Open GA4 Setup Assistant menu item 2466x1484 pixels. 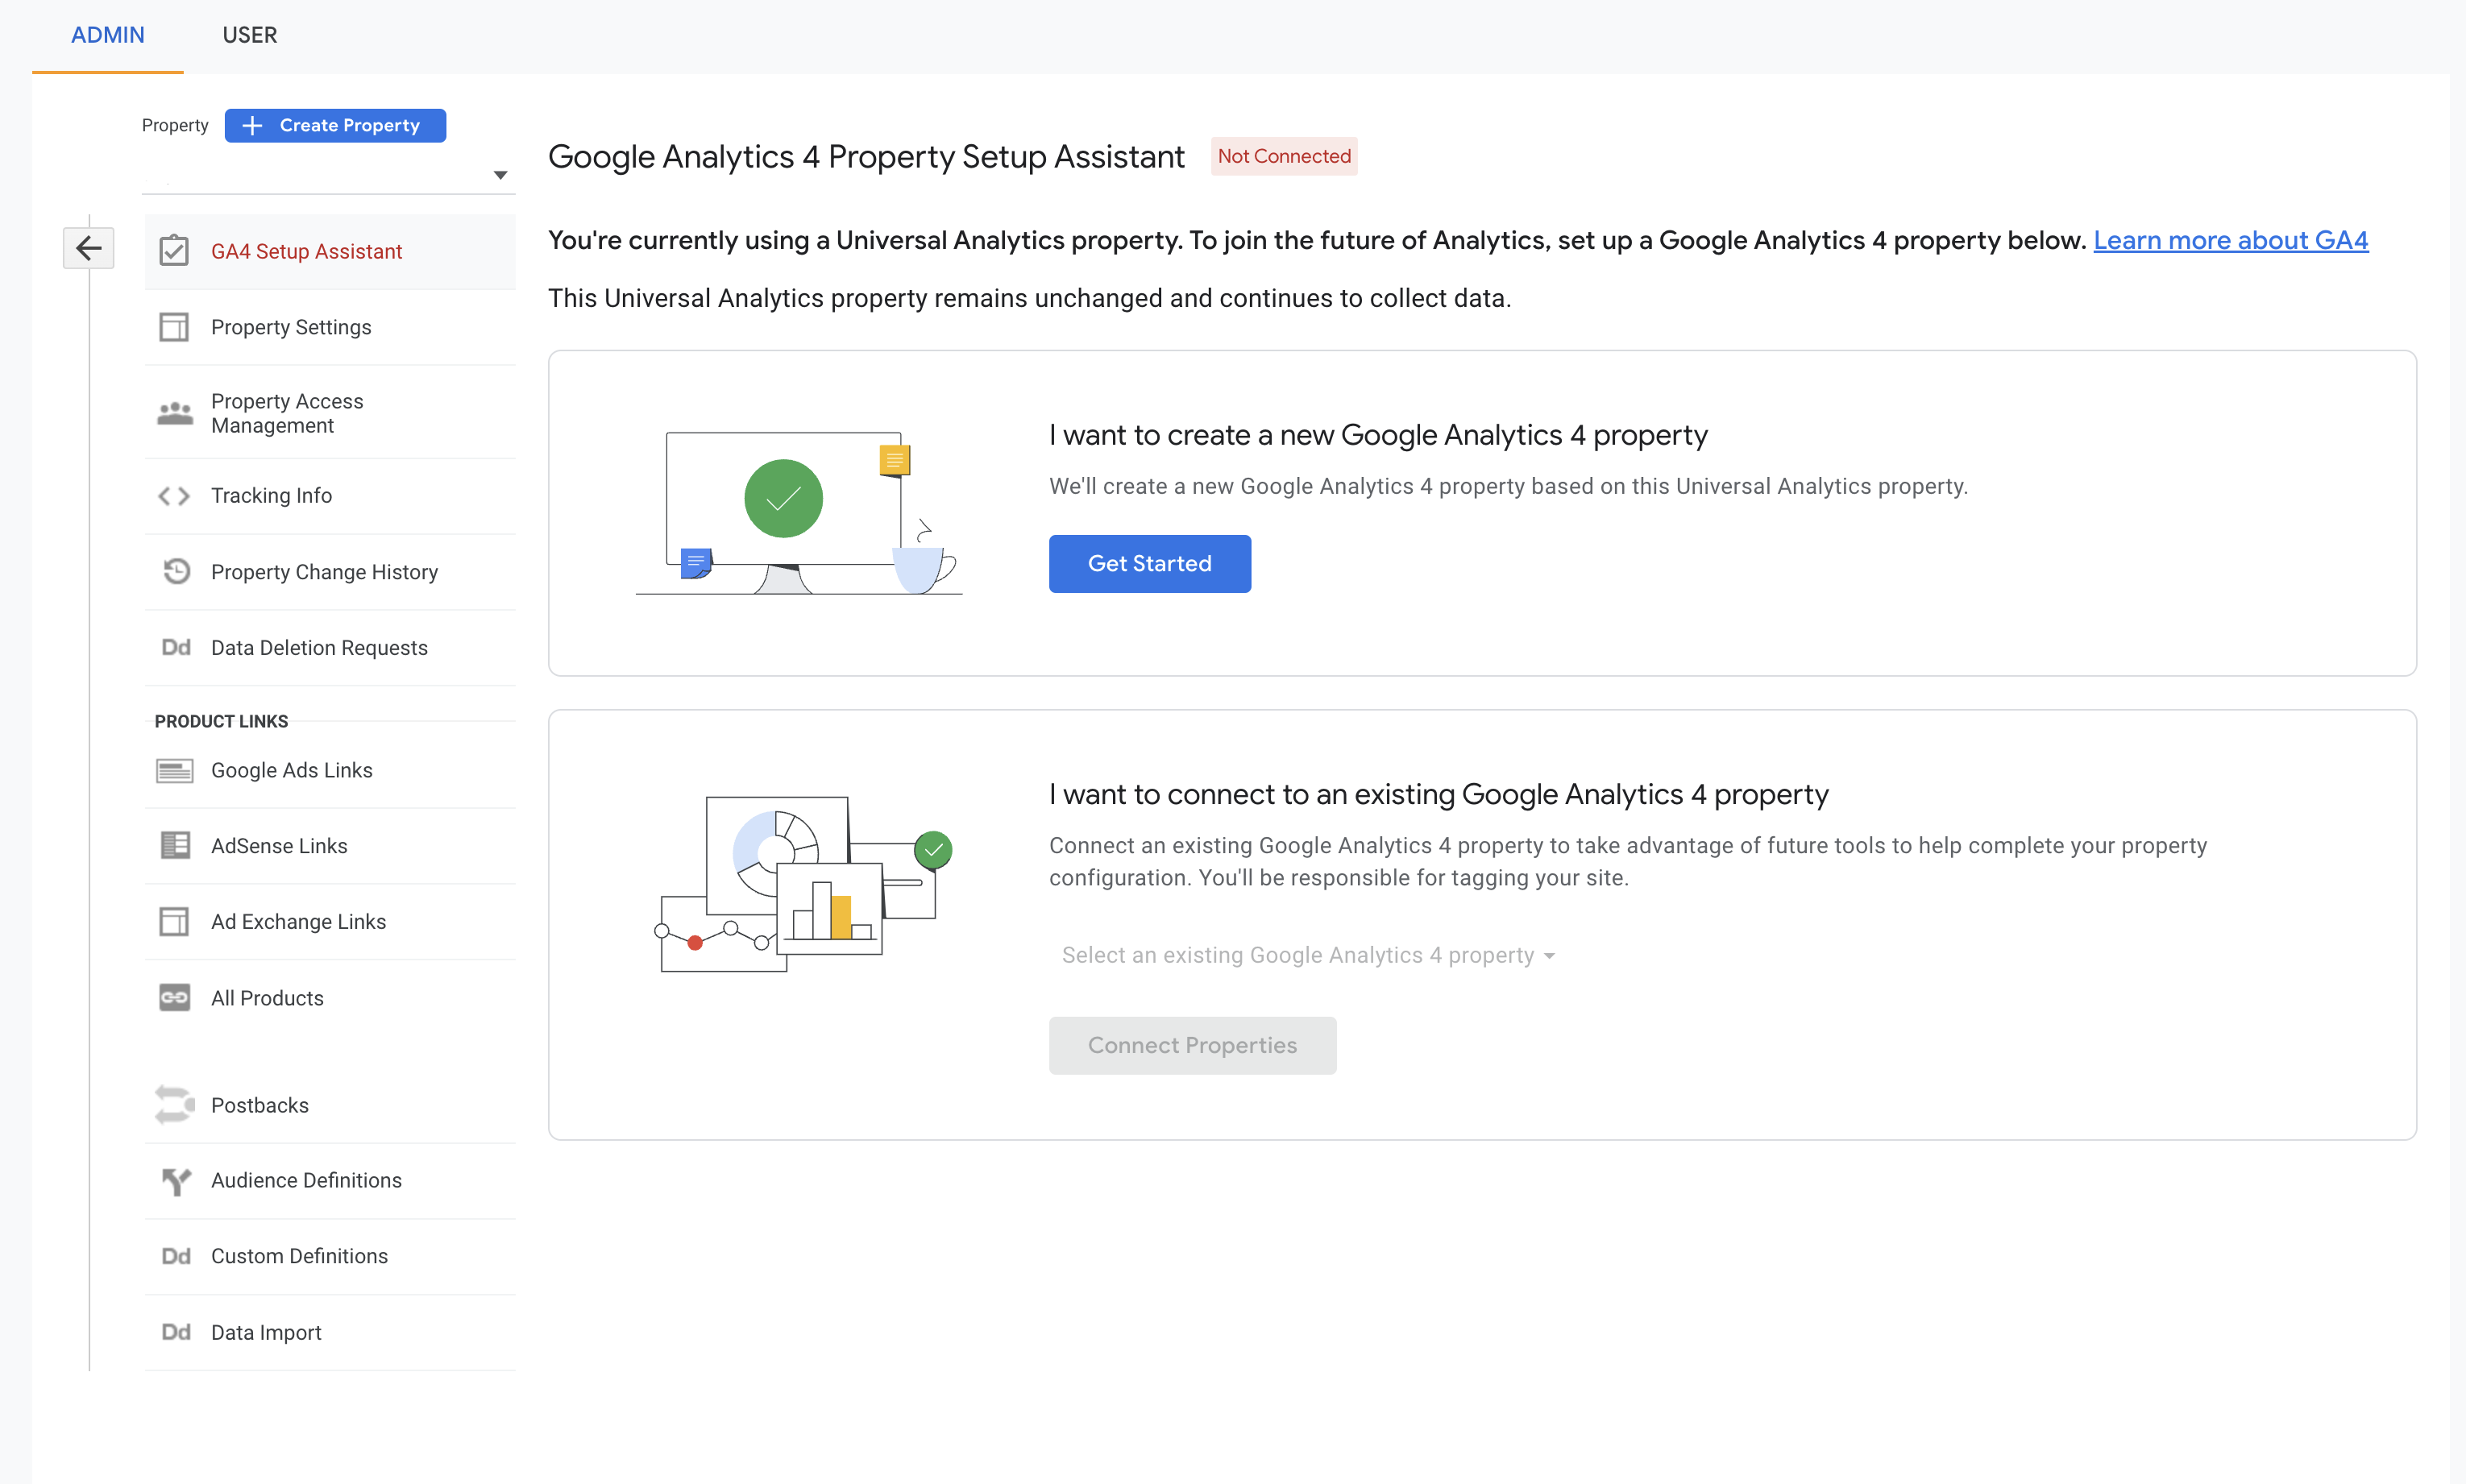330,251
